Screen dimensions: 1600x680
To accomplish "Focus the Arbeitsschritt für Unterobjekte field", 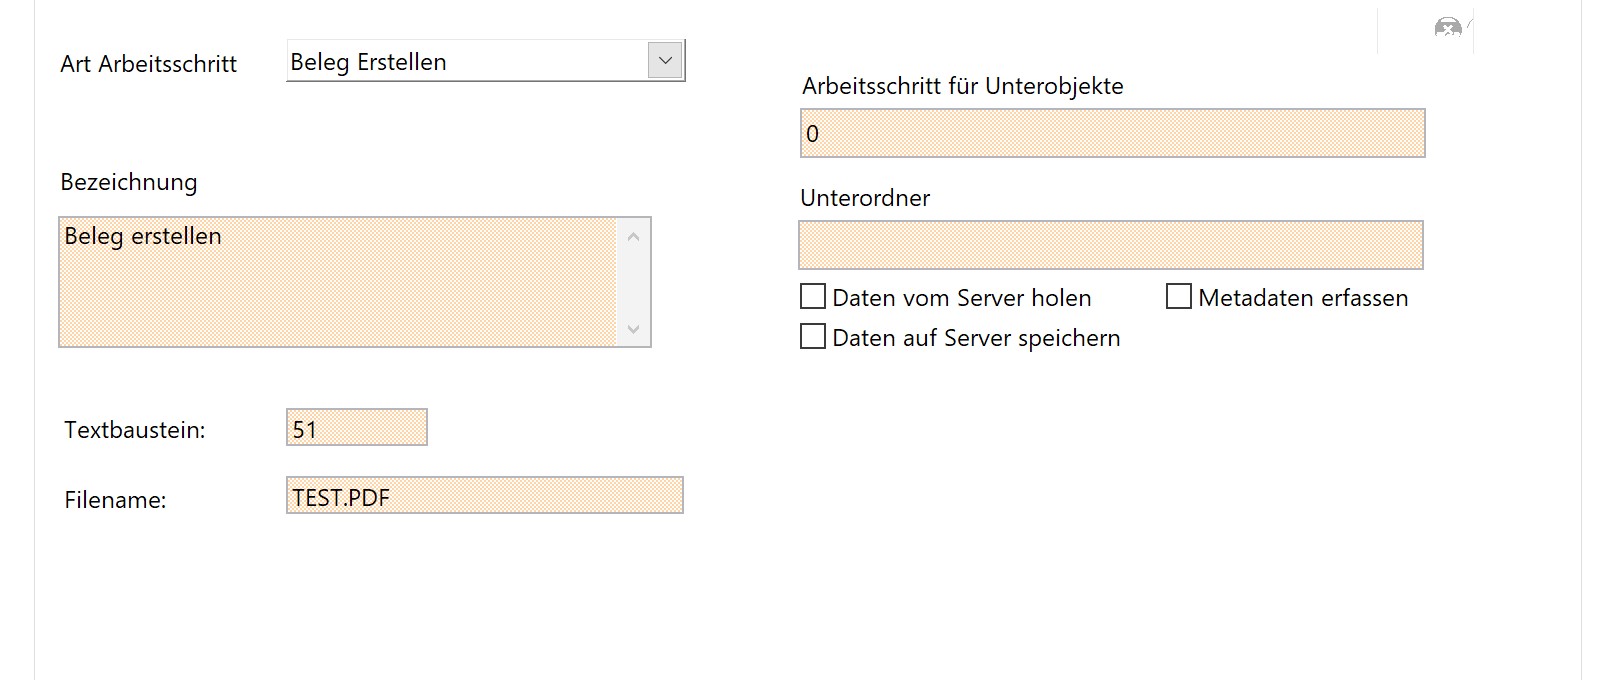I will (1112, 134).
